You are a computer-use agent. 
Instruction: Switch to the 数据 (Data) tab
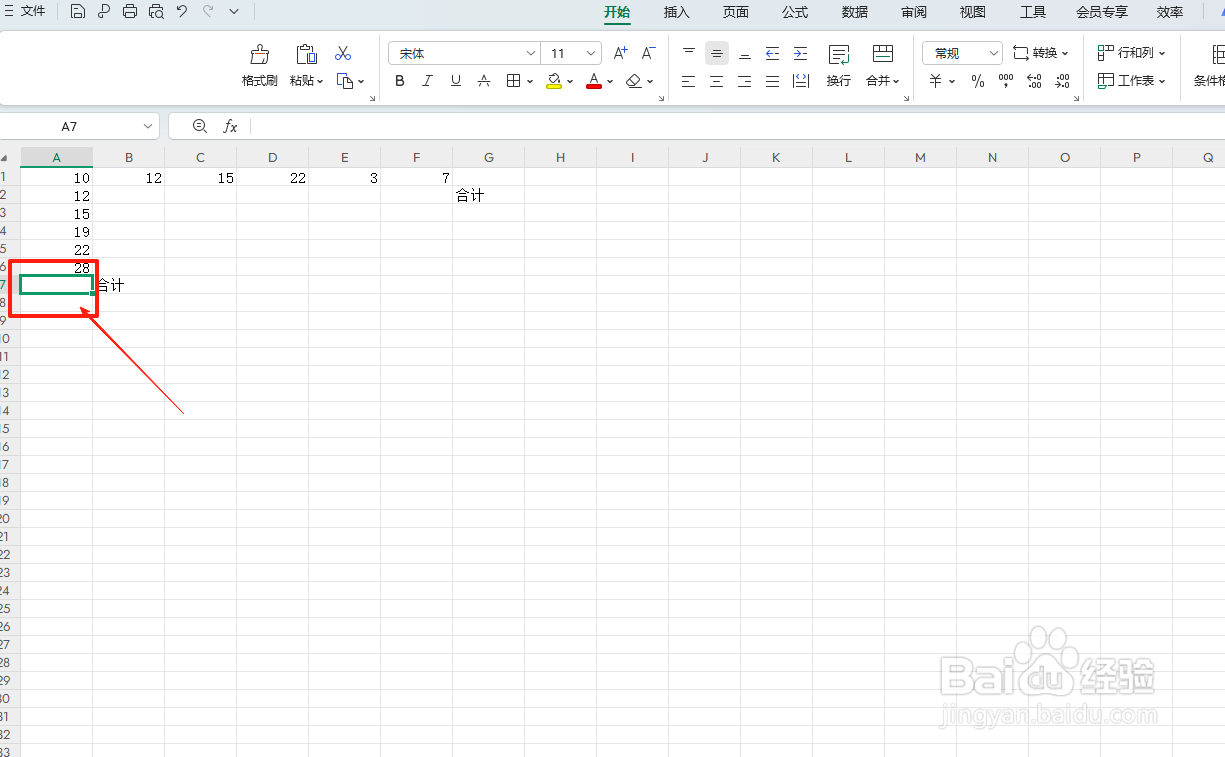[x=855, y=12]
